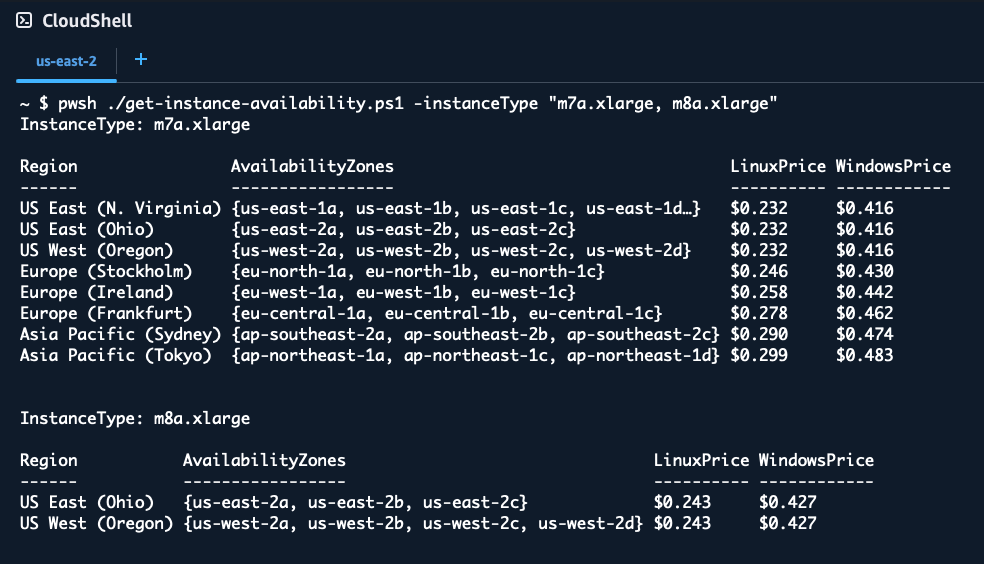Click the m7a.xlarge InstanceType heading
This screenshot has height=564, width=984.
point(135,125)
